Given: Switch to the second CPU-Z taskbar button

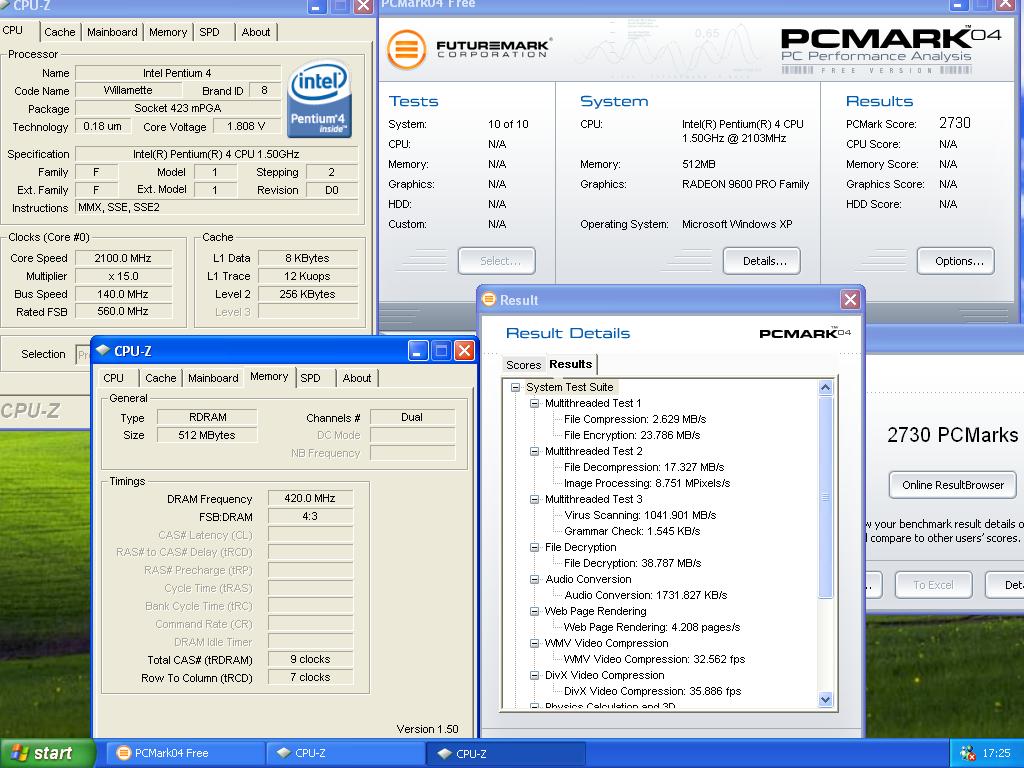Looking at the screenshot, I should (x=506, y=753).
